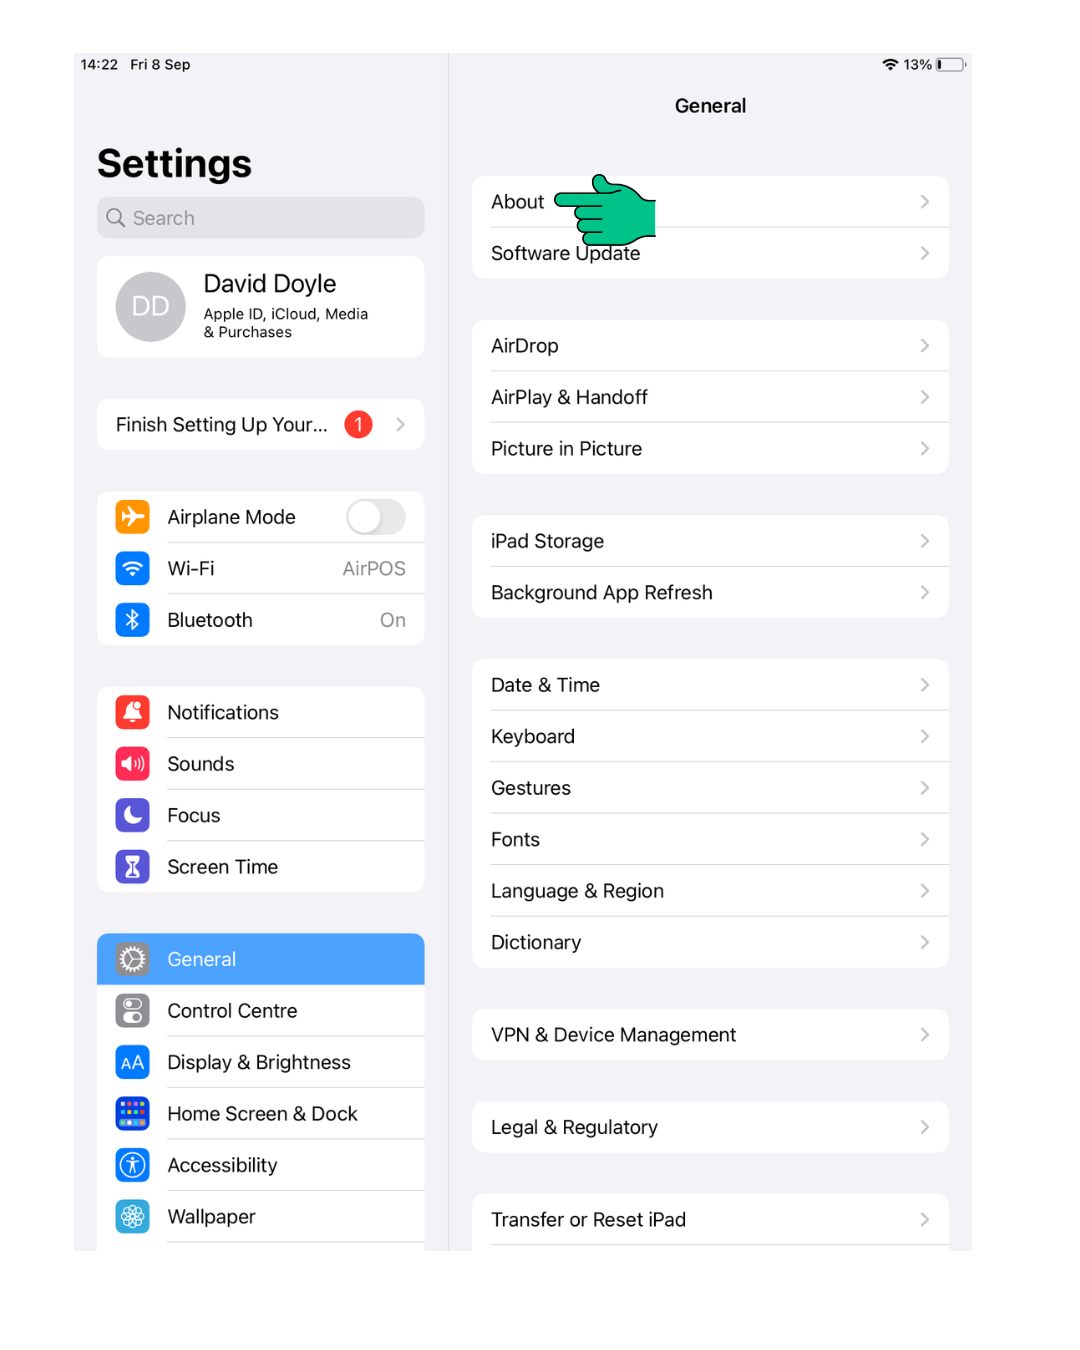
Task: Open David Doyle Apple ID profile
Action: [x=261, y=307]
